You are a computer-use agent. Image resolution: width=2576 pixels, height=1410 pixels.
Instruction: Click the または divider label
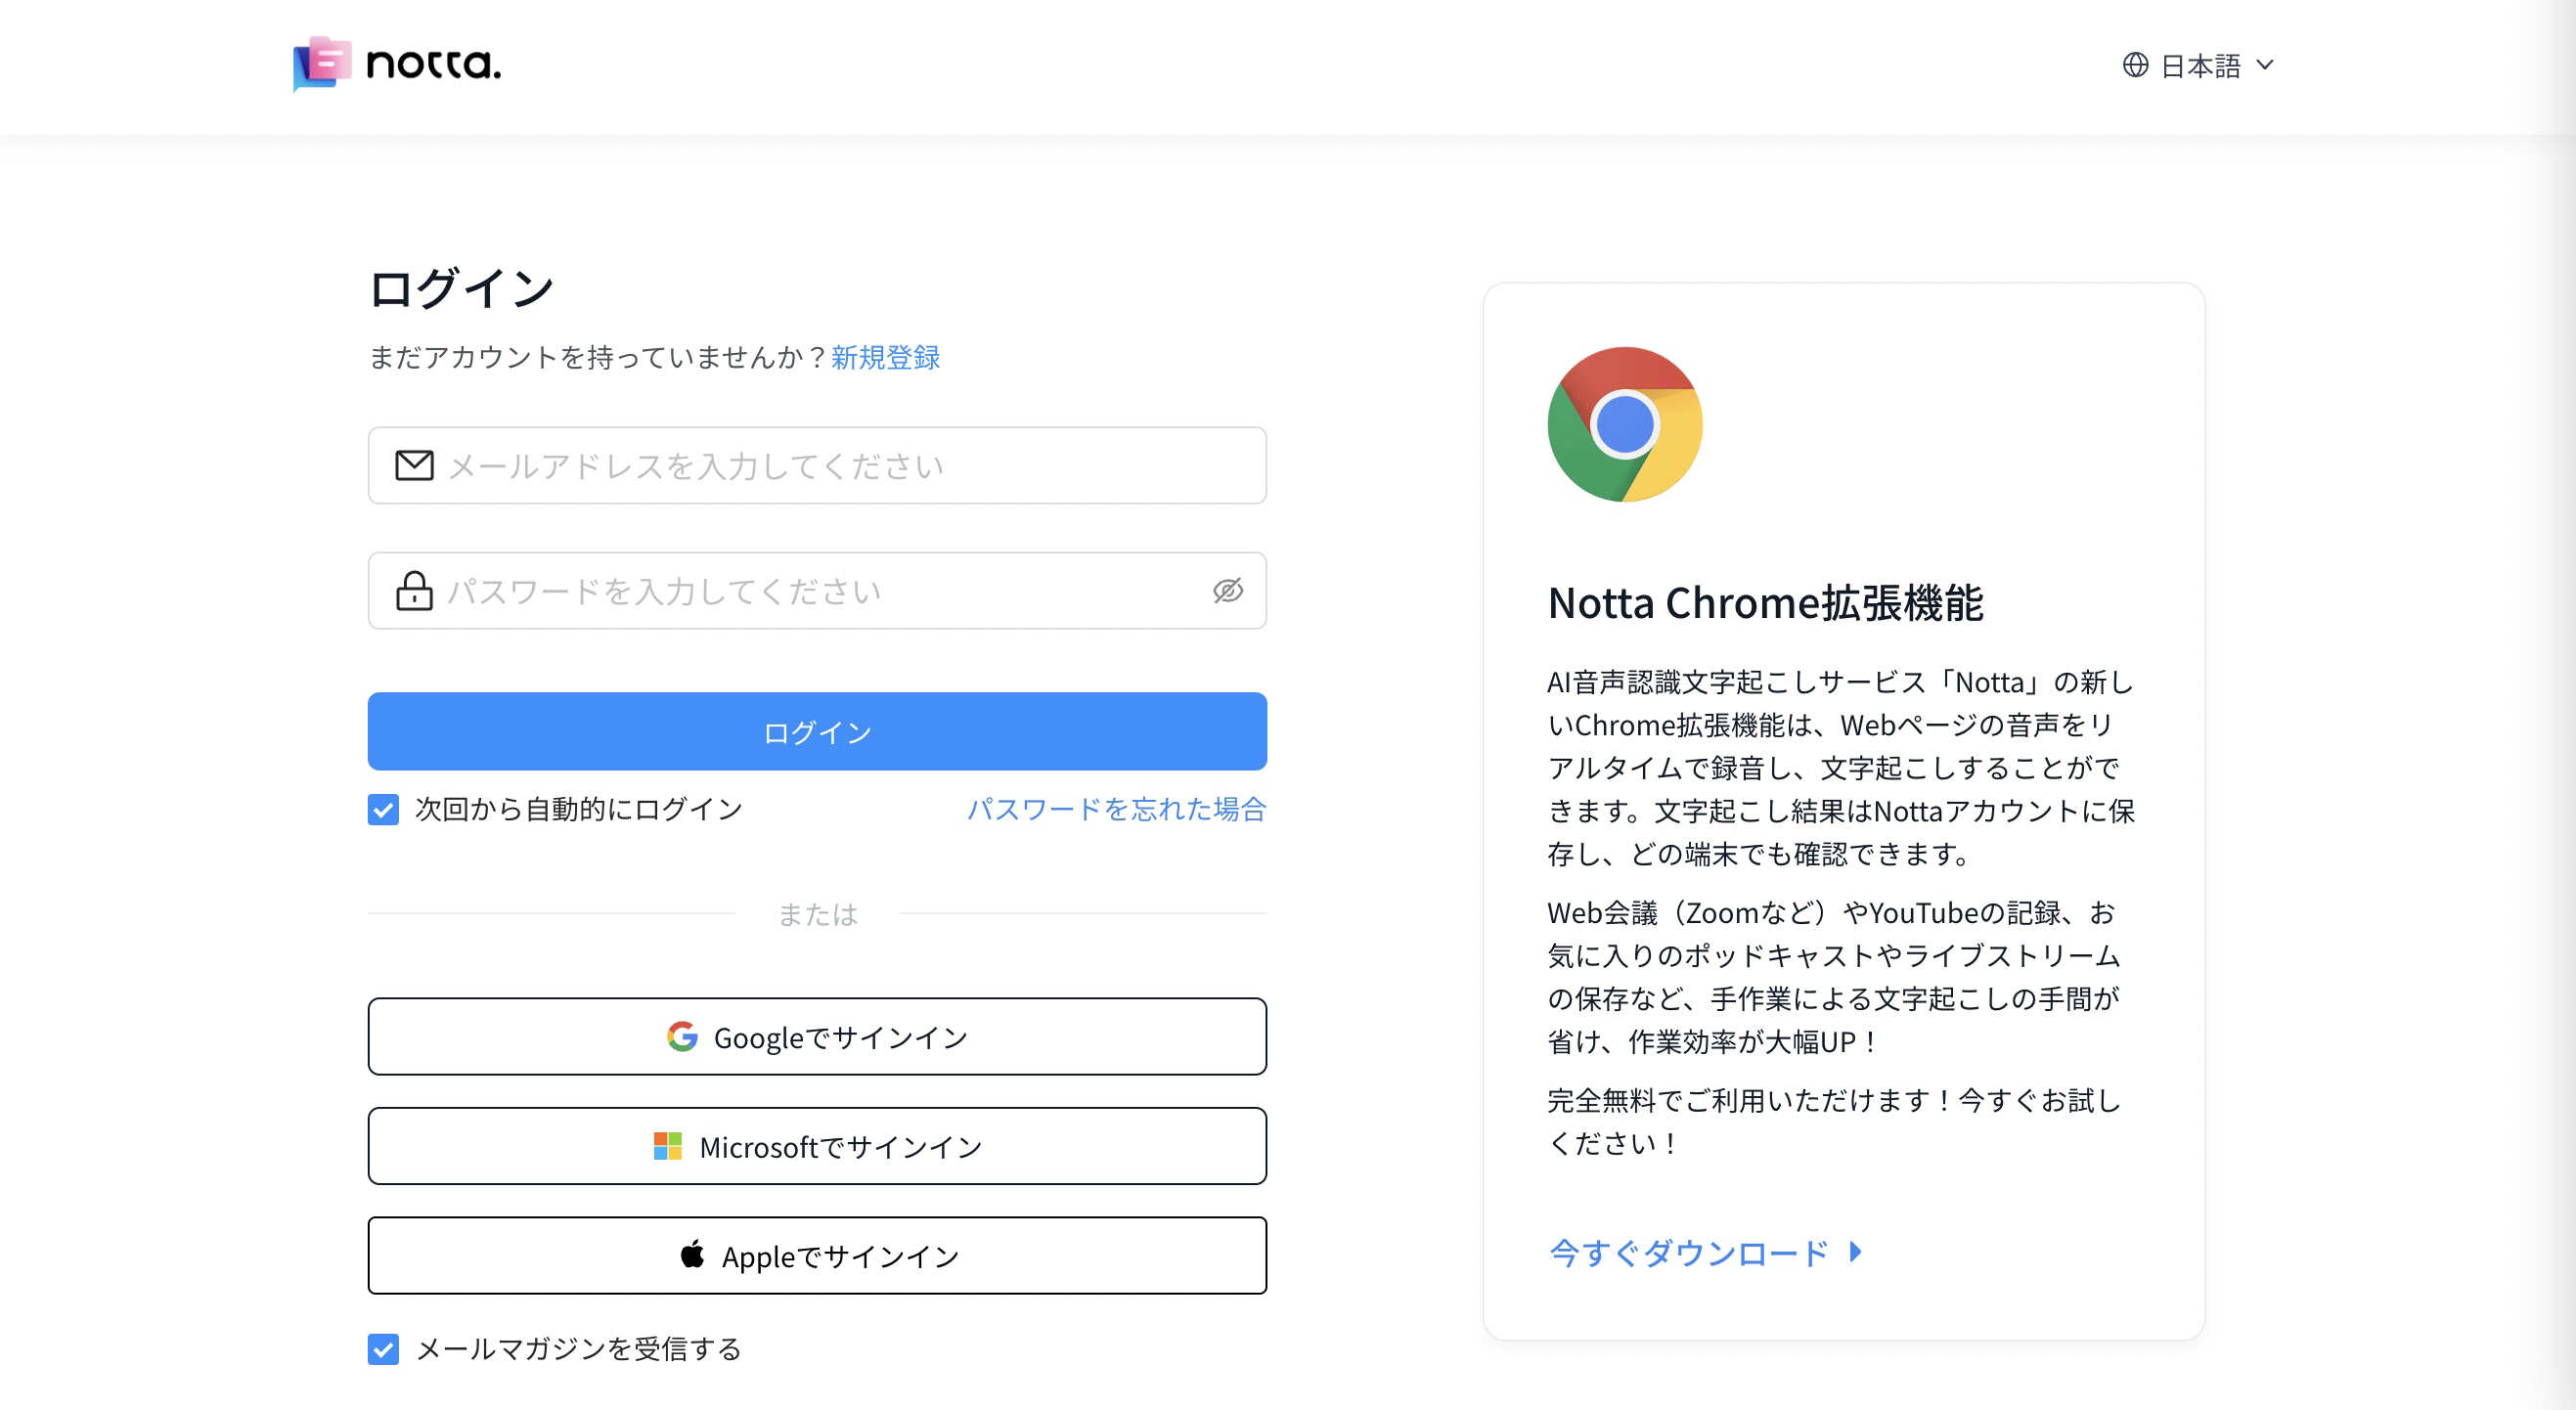click(817, 914)
